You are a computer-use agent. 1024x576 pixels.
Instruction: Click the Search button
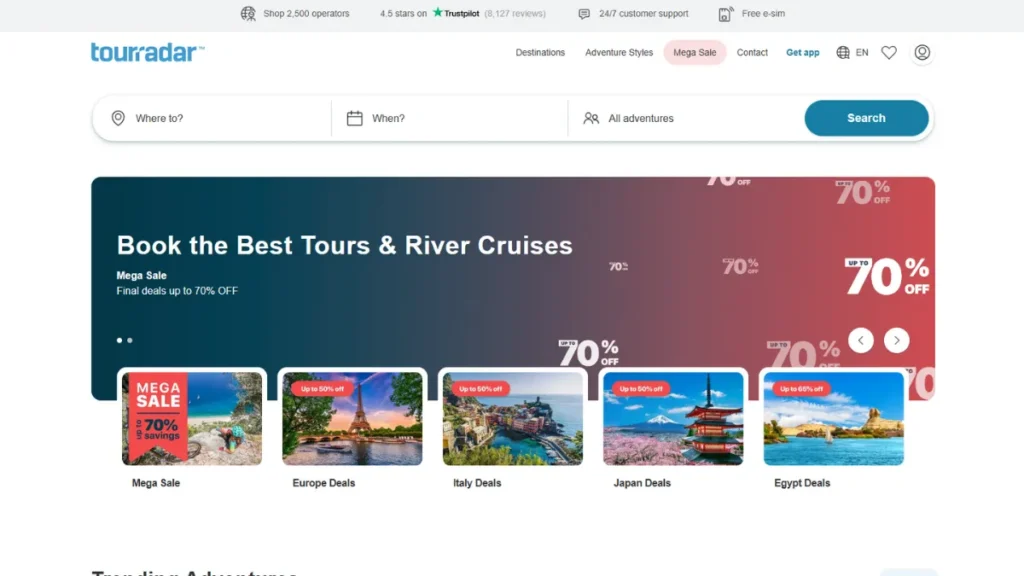click(x=866, y=118)
